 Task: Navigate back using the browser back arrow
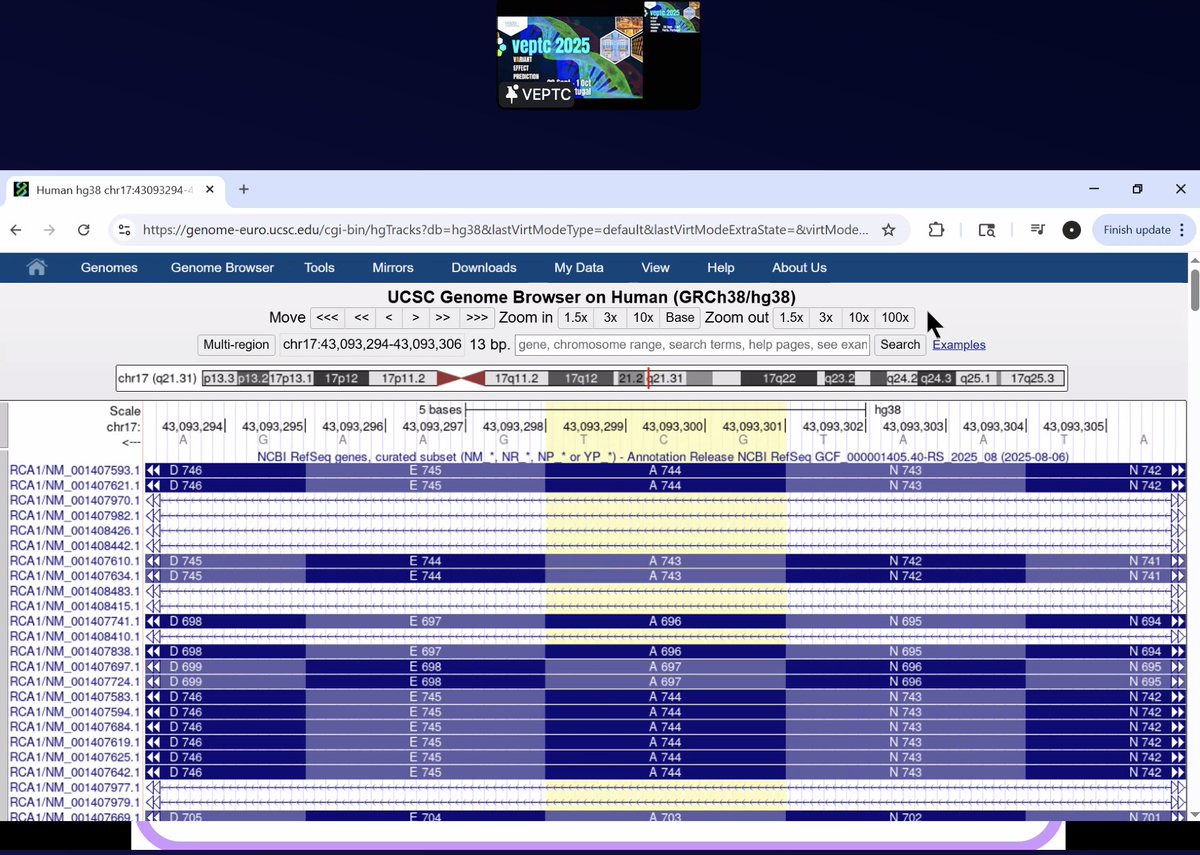point(15,229)
